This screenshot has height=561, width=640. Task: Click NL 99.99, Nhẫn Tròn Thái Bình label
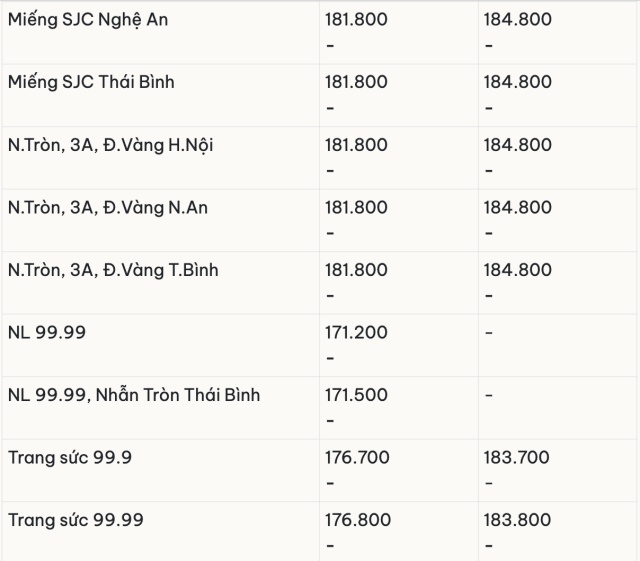pyautogui.click(x=134, y=395)
